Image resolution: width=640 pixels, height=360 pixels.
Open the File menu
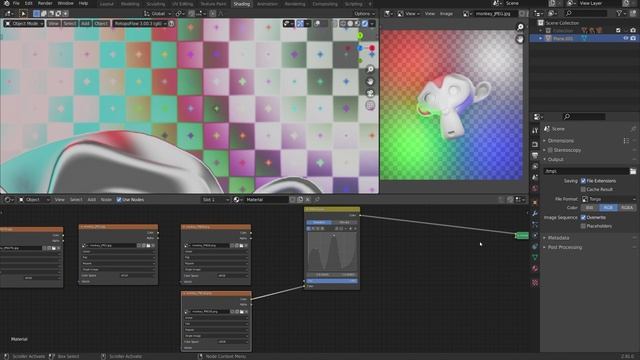click(x=16, y=3)
